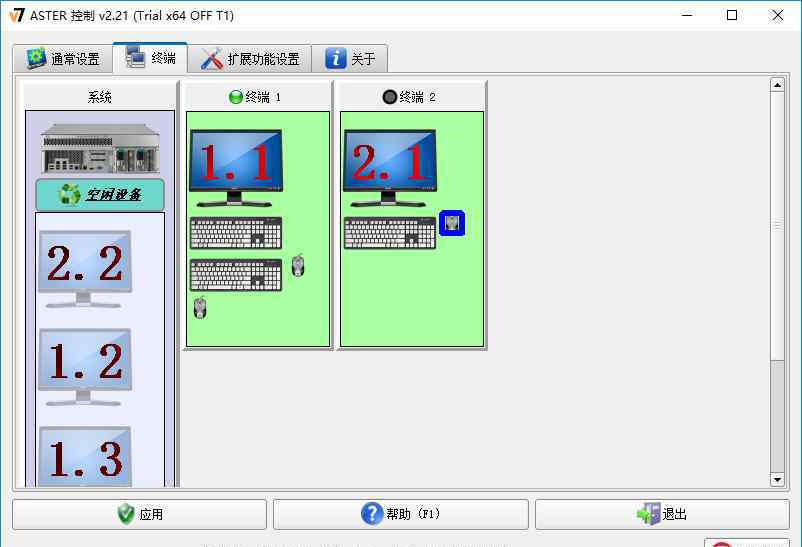Open the 关于 tab
This screenshot has height=547, width=802.
tap(350, 59)
